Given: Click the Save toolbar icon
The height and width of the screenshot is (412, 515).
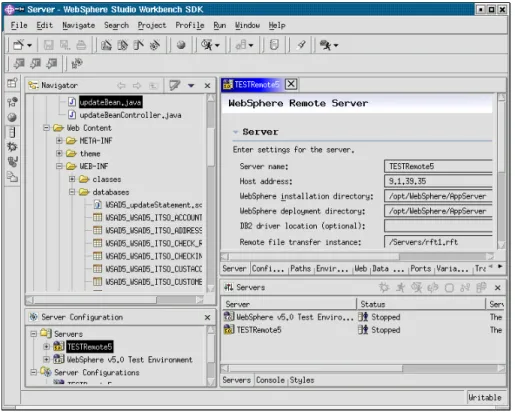Looking at the screenshot, I should point(49,45).
